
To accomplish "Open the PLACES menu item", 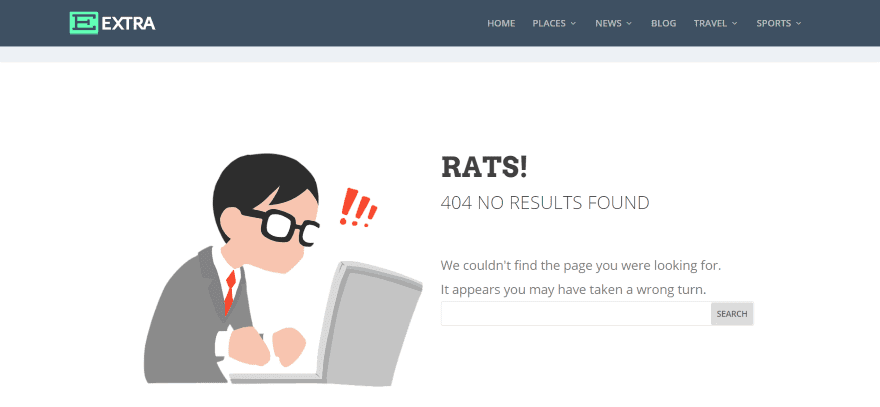I will click(549, 24).
